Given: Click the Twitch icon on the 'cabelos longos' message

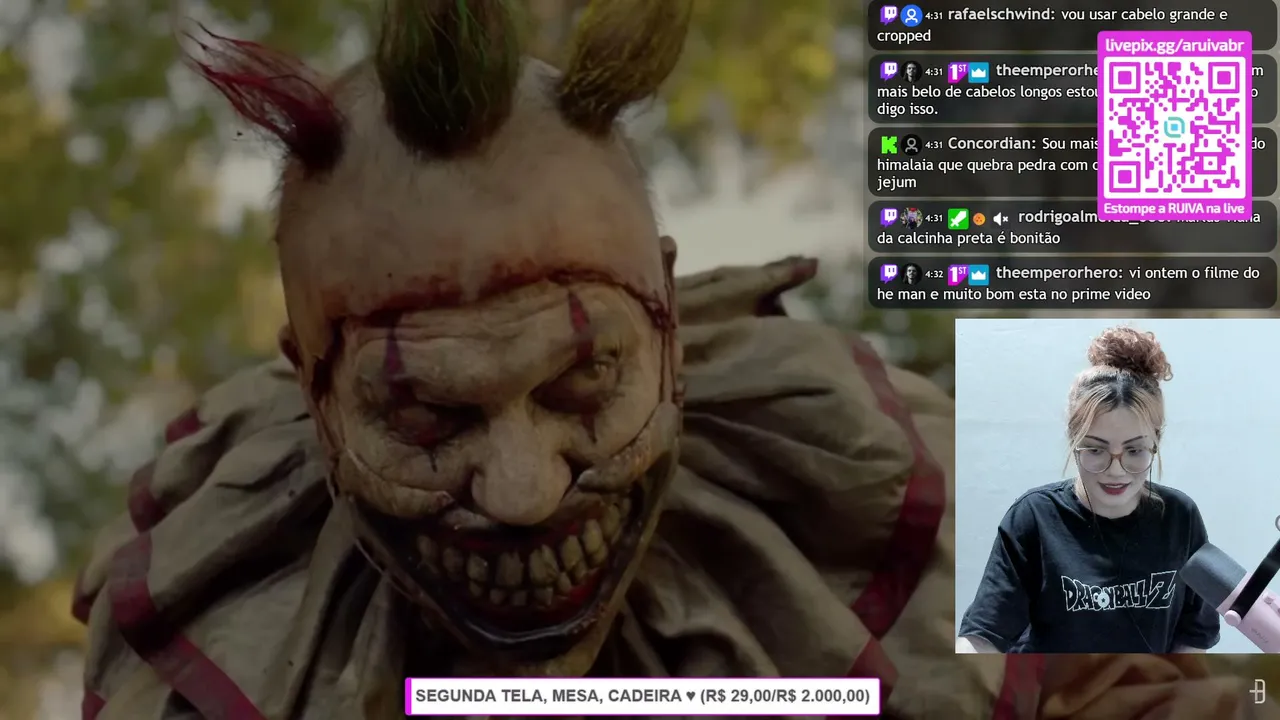Looking at the screenshot, I should 889,71.
